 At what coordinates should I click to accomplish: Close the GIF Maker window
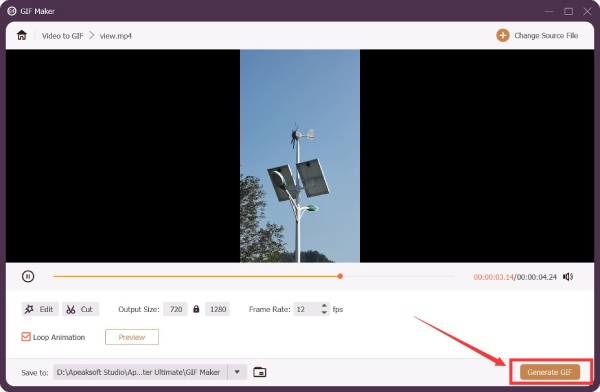587,11
